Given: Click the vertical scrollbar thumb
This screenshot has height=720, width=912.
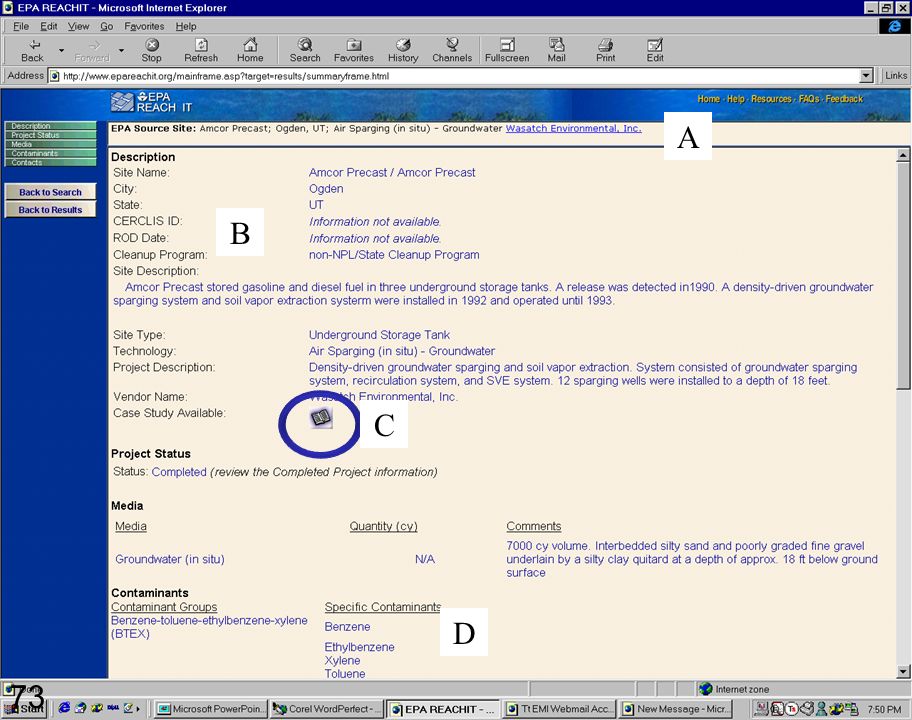Looking at the screenshot, I should 903,276.
